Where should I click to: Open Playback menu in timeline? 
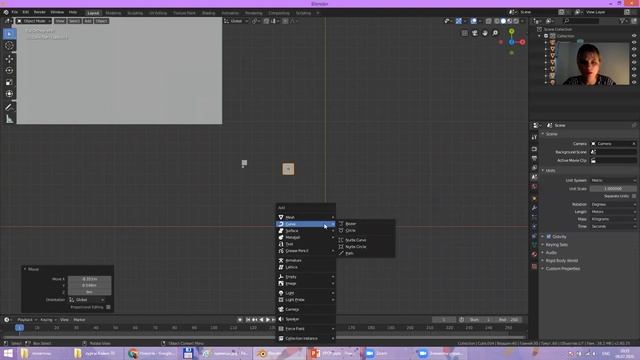[27, 320]
